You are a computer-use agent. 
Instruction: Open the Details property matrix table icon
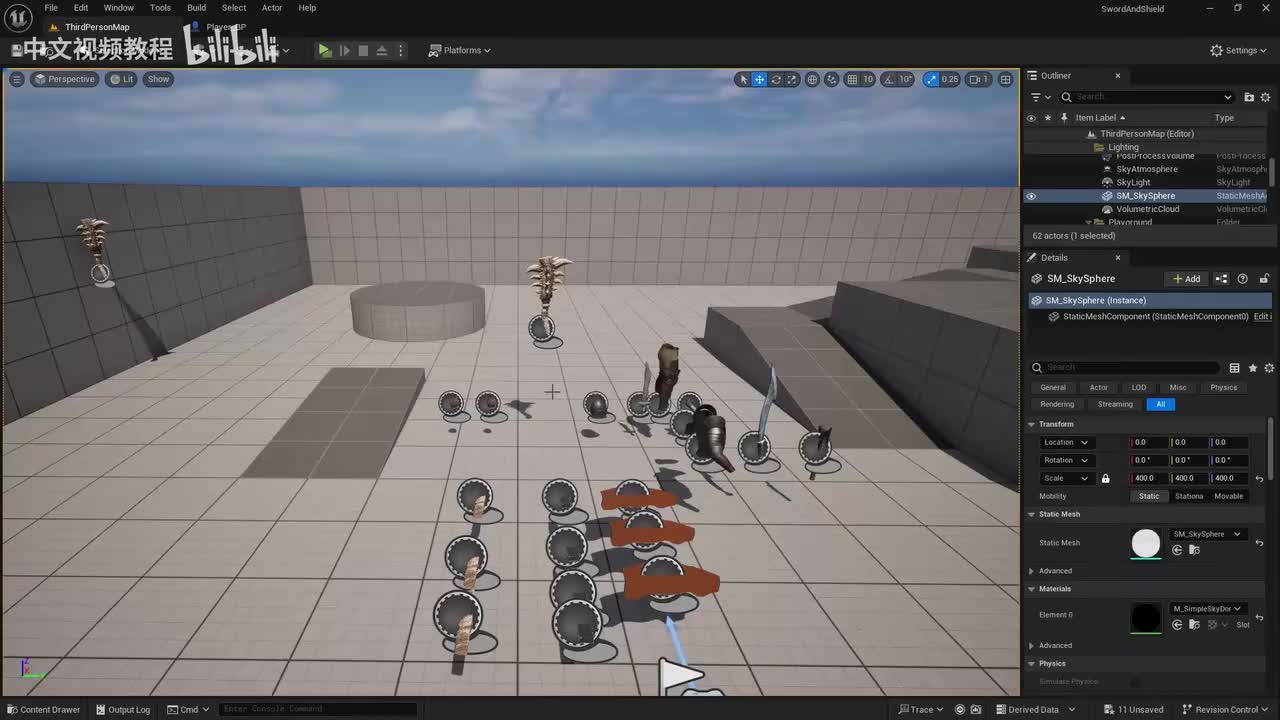click(x=1234, y=368)
